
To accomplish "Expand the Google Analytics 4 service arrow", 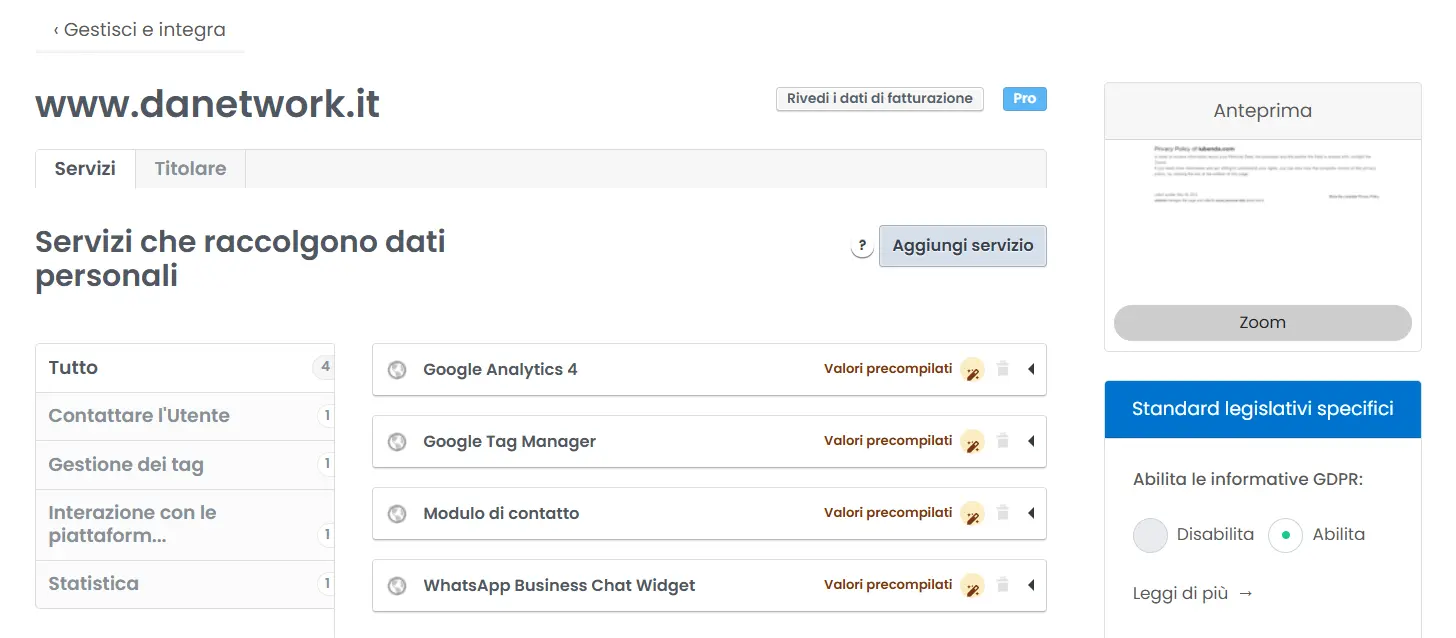I will 1030,370.
